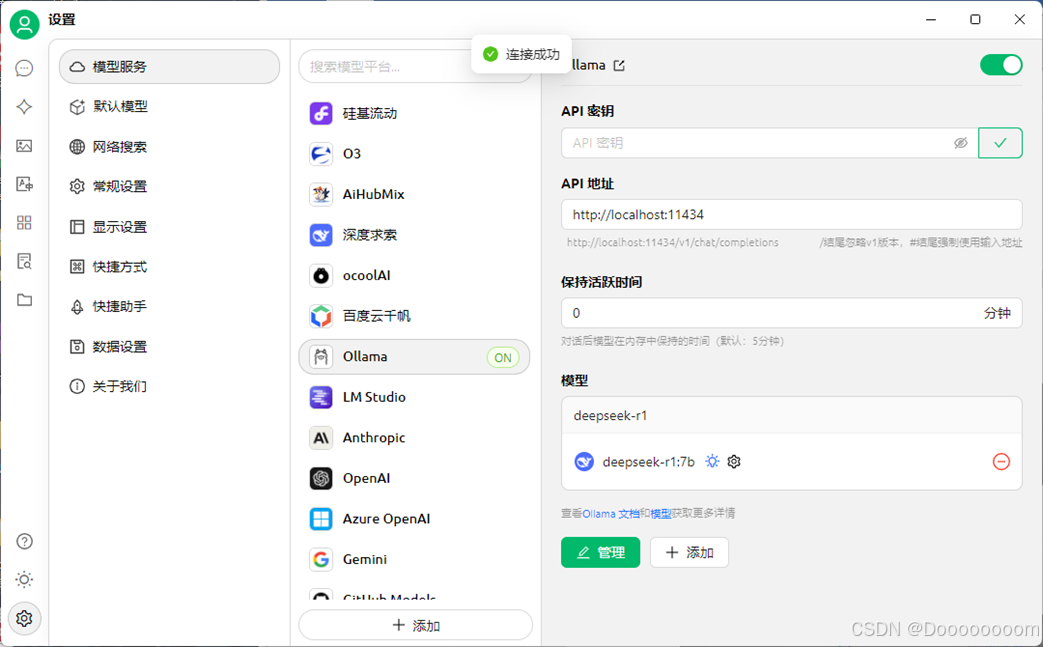This screenshot has height=647, width=1043.
Task: Toggle API key visibility eye icon
Action: [x=961, y=143]
